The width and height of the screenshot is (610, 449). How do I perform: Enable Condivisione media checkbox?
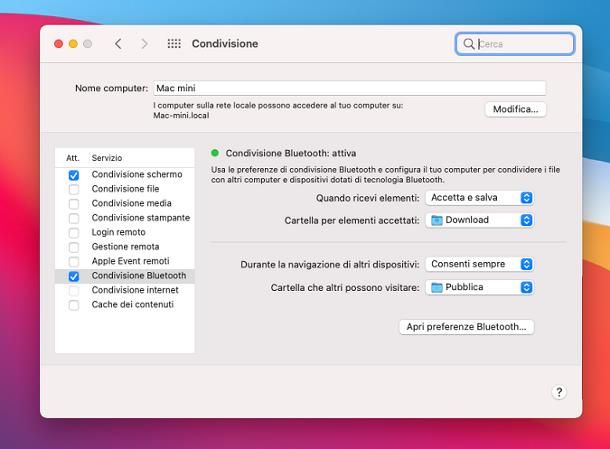tap(74, 203)
